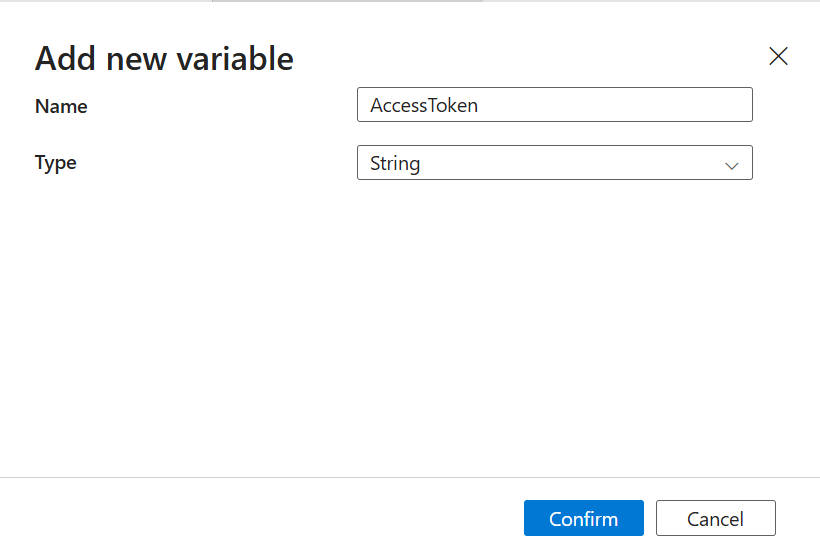Show the variable type options list

[554, 163]
